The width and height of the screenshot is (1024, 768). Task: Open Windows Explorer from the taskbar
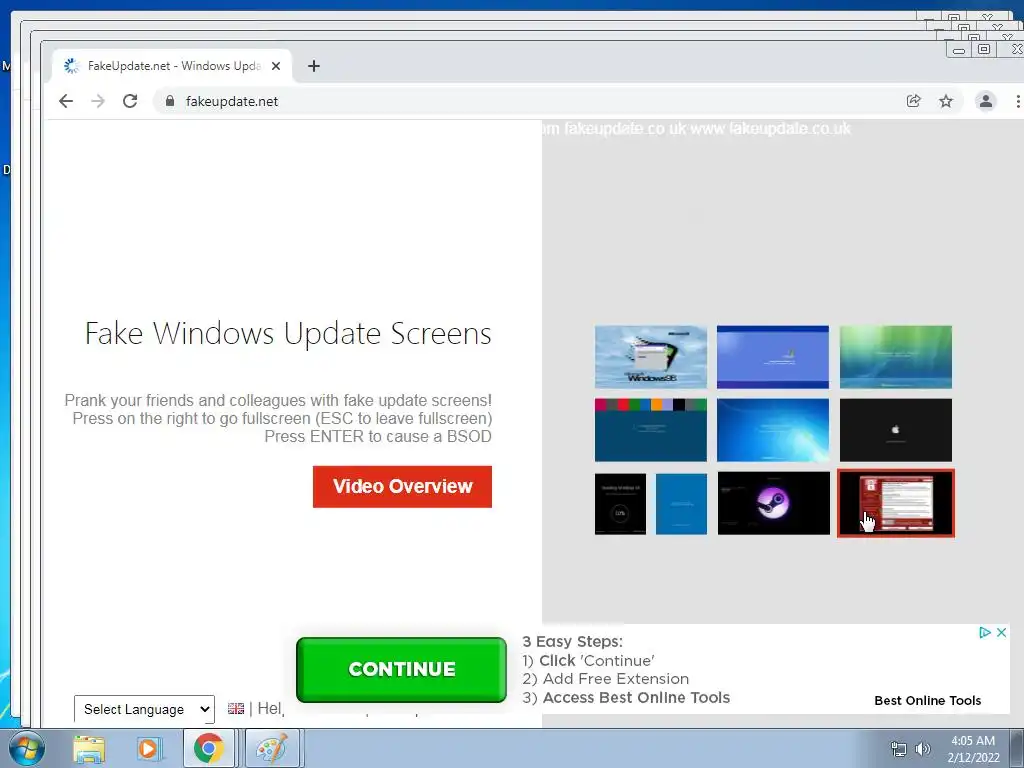point(89,749)
